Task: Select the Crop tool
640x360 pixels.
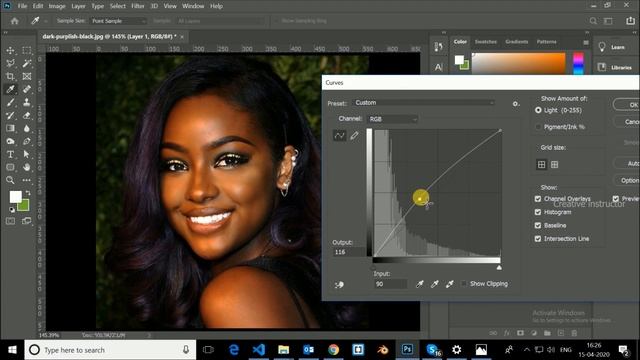Action: [10, 76]
